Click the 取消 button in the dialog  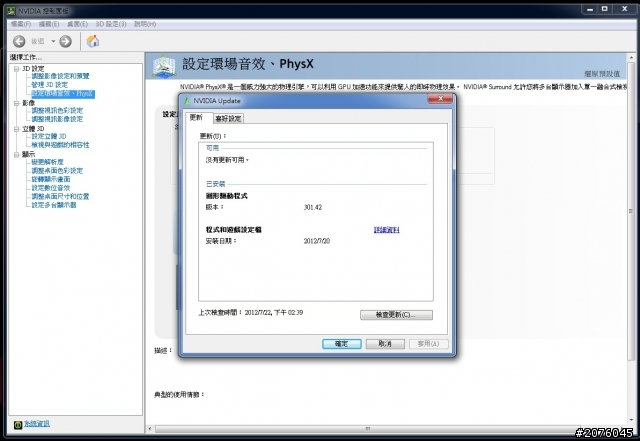point(385,344)
